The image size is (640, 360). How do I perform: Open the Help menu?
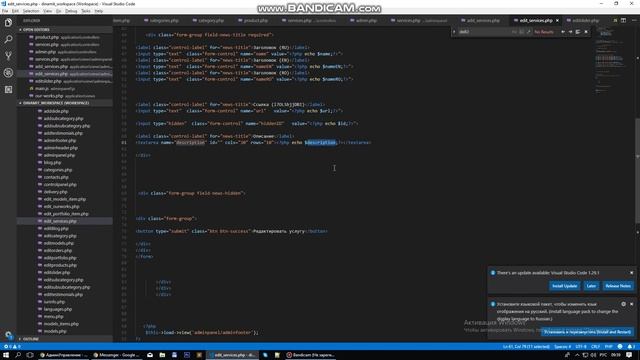coord(99,11)
